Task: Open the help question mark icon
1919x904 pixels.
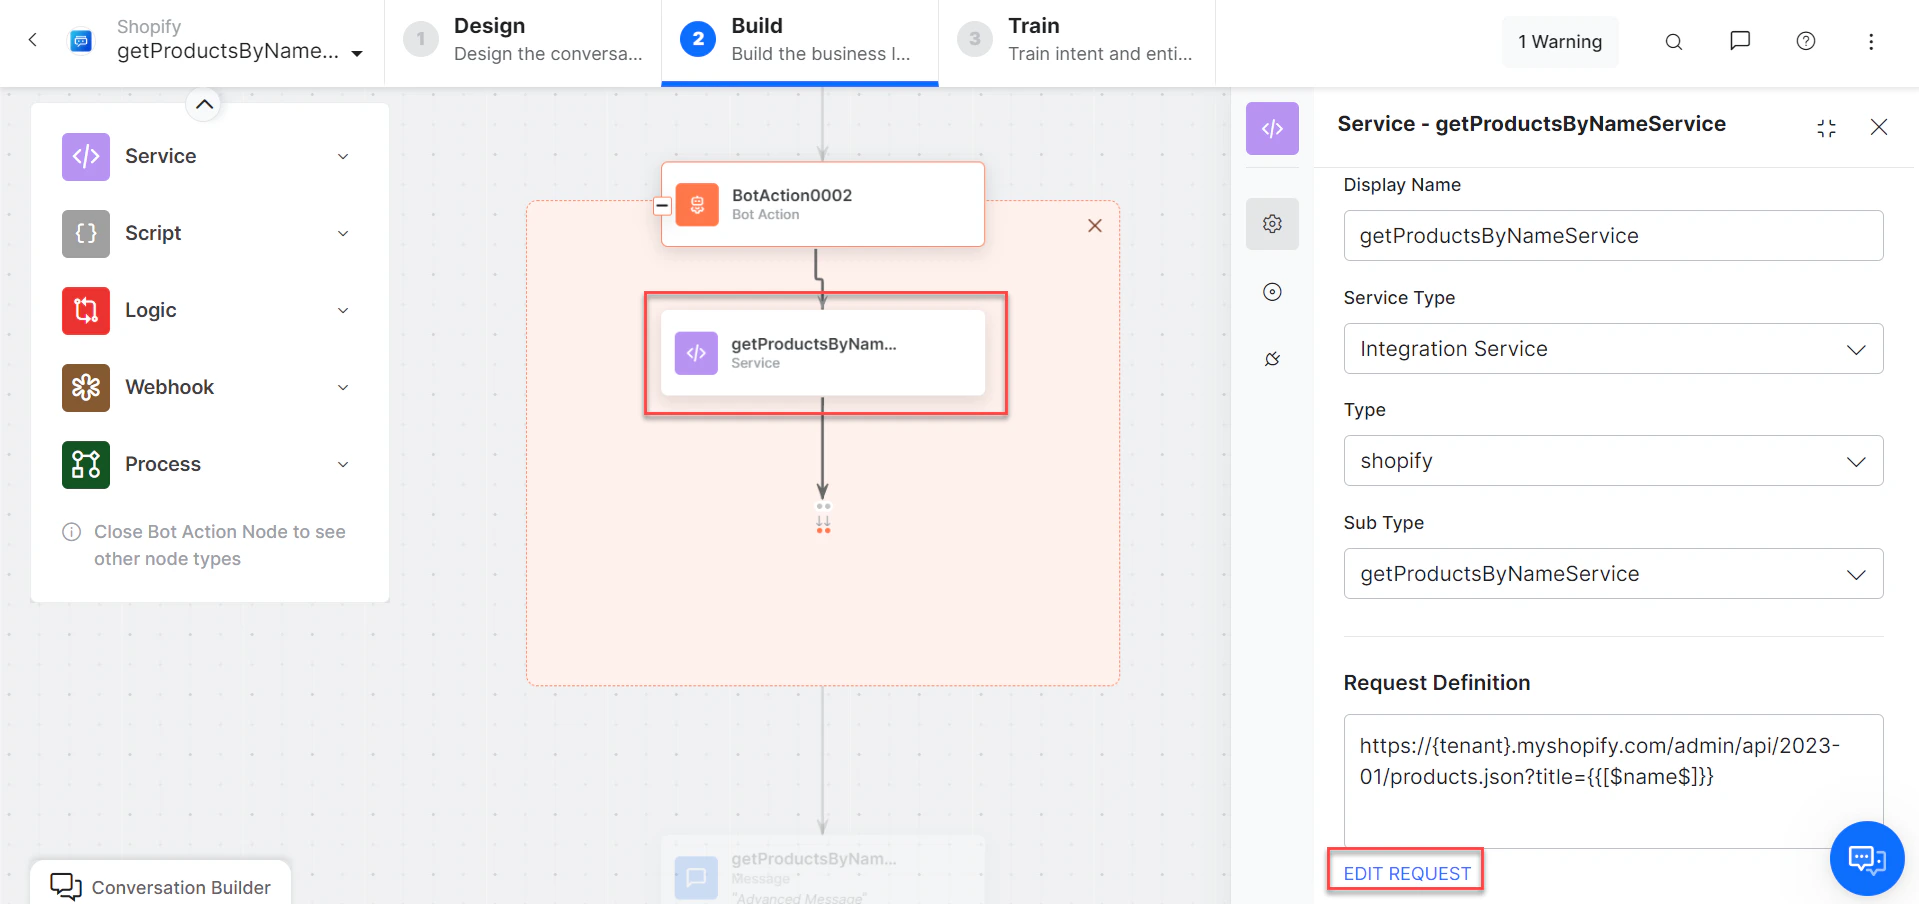Action: [1805, 41]
